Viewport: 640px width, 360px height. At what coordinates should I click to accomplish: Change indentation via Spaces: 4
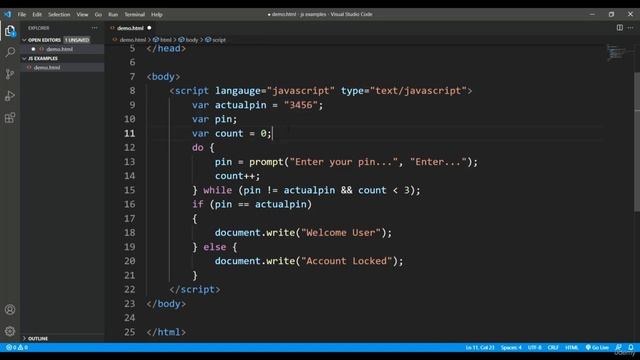click(511, 347)
